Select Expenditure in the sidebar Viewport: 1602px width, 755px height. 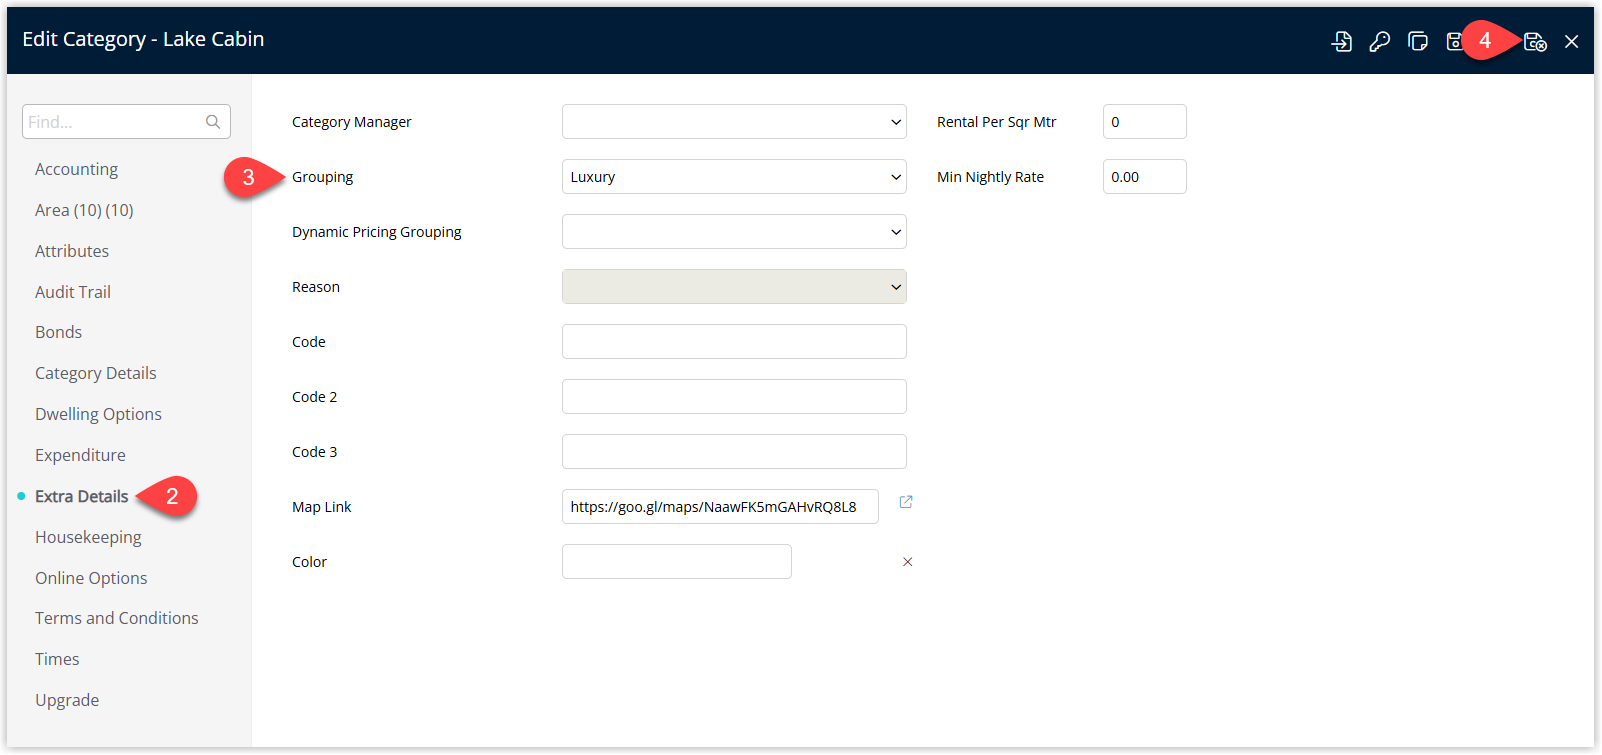point(80,455)
